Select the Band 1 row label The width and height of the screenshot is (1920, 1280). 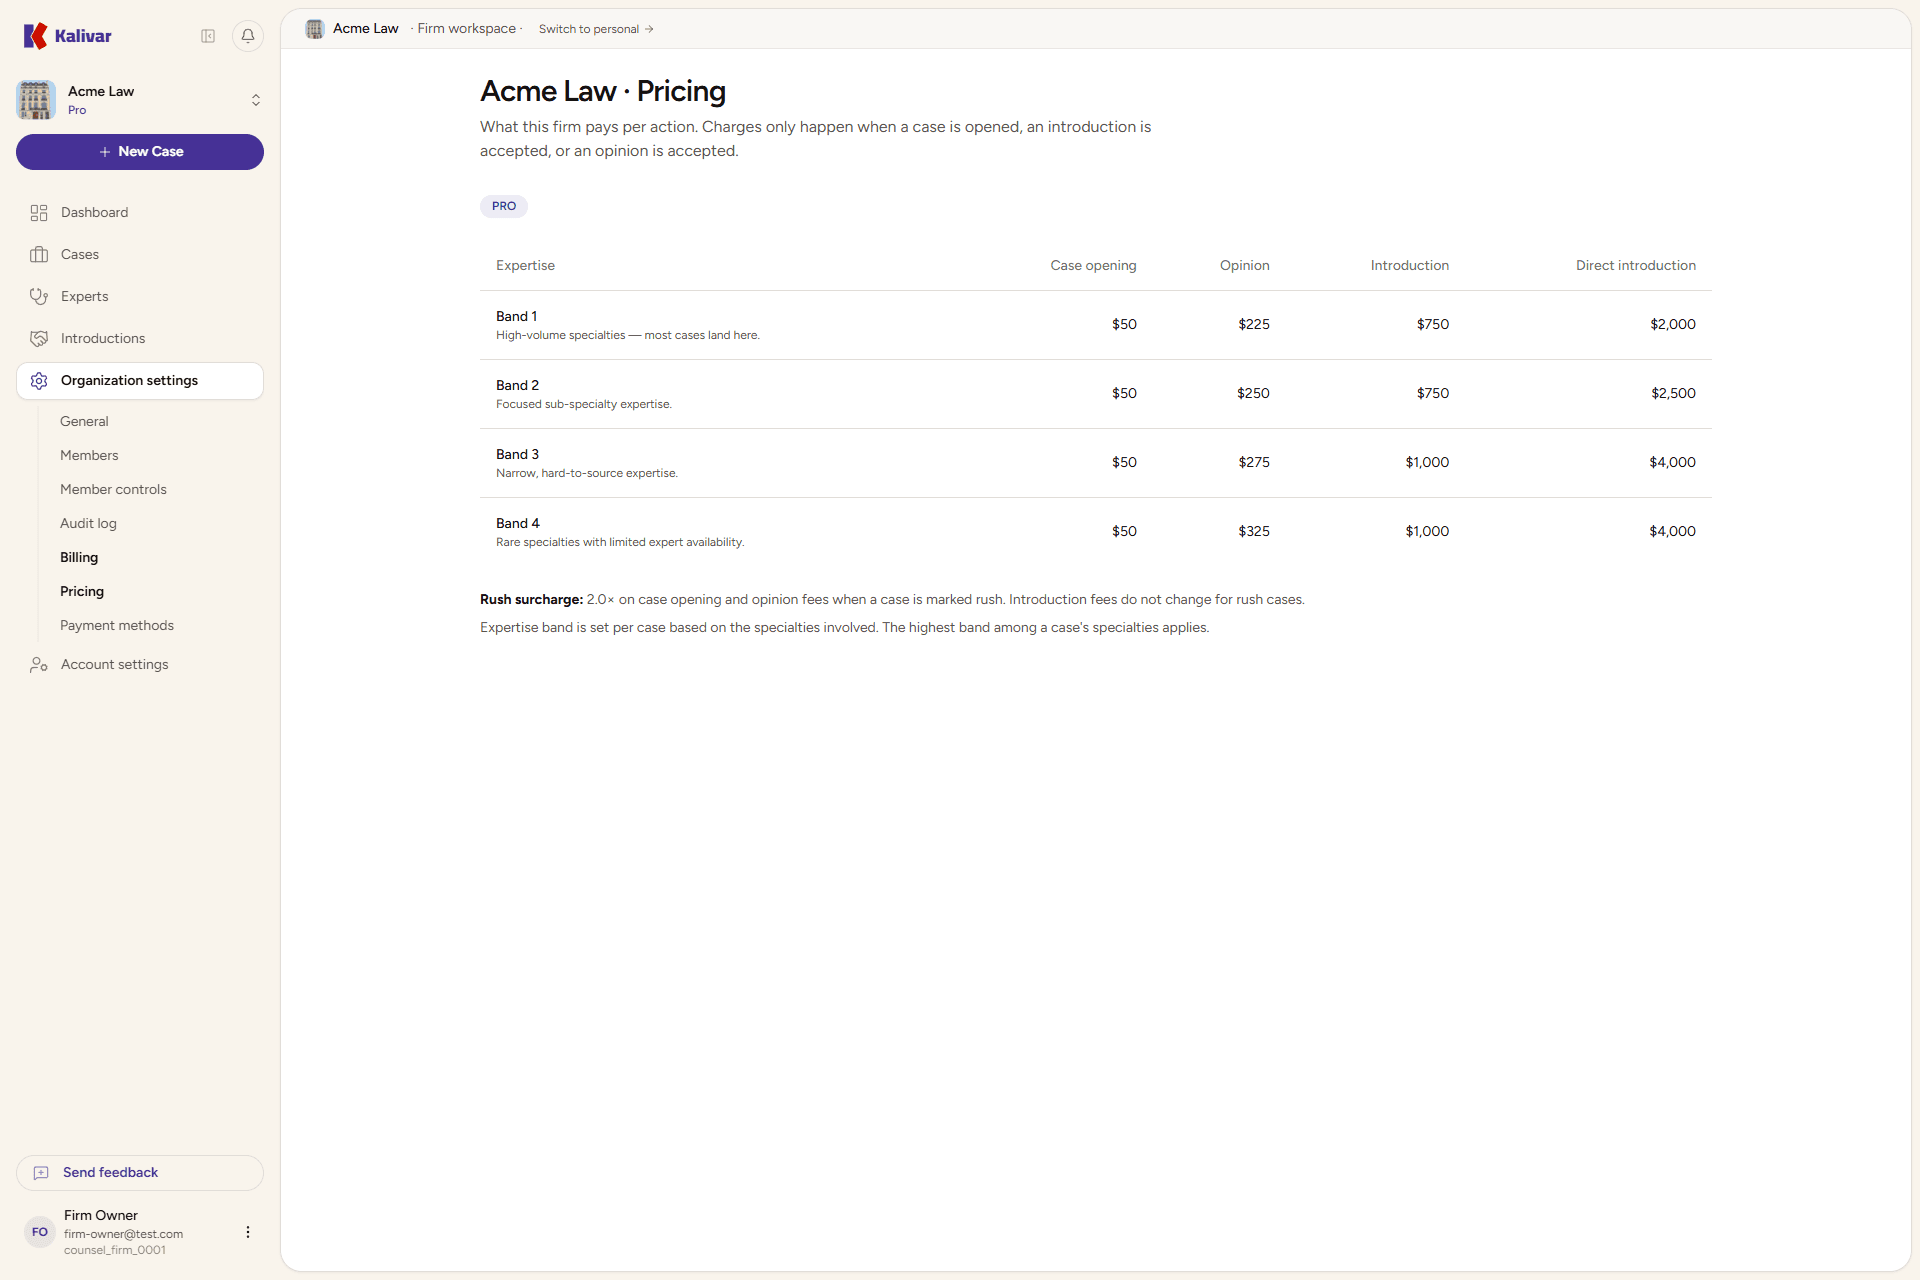pyautogui.click(x=516, y=317)
